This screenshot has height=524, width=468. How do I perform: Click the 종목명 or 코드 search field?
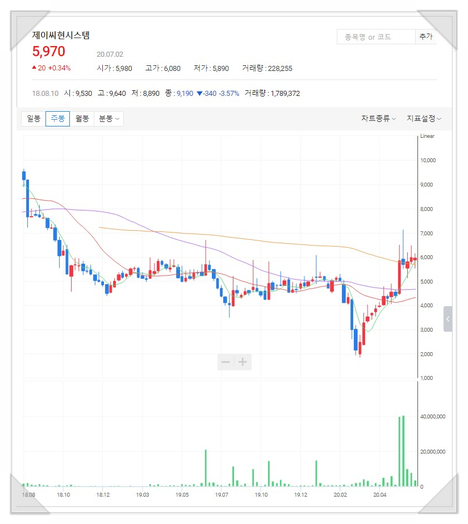click(x=376, y=37)
